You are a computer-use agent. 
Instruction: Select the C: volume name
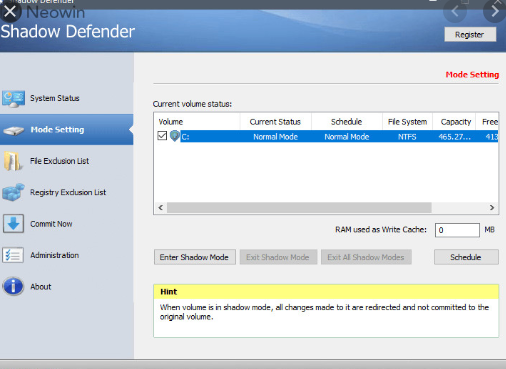(185, 137)
